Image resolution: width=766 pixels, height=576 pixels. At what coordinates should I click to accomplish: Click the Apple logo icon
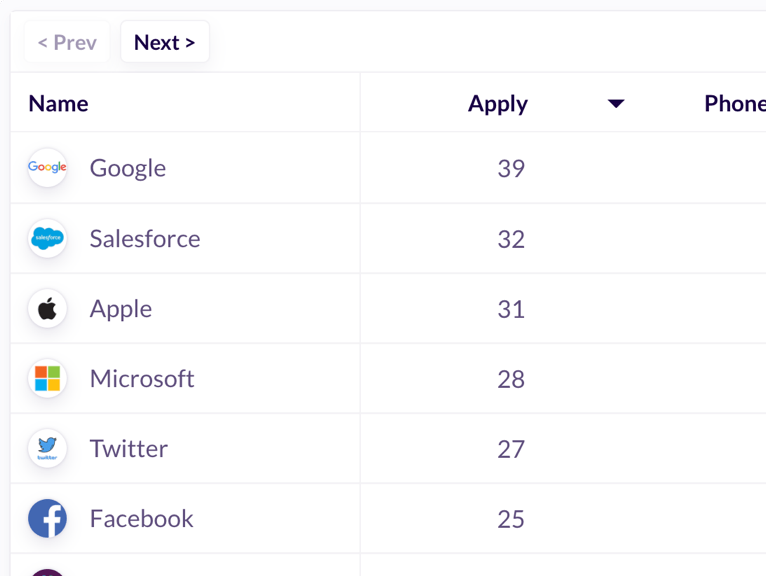point(47,309)
